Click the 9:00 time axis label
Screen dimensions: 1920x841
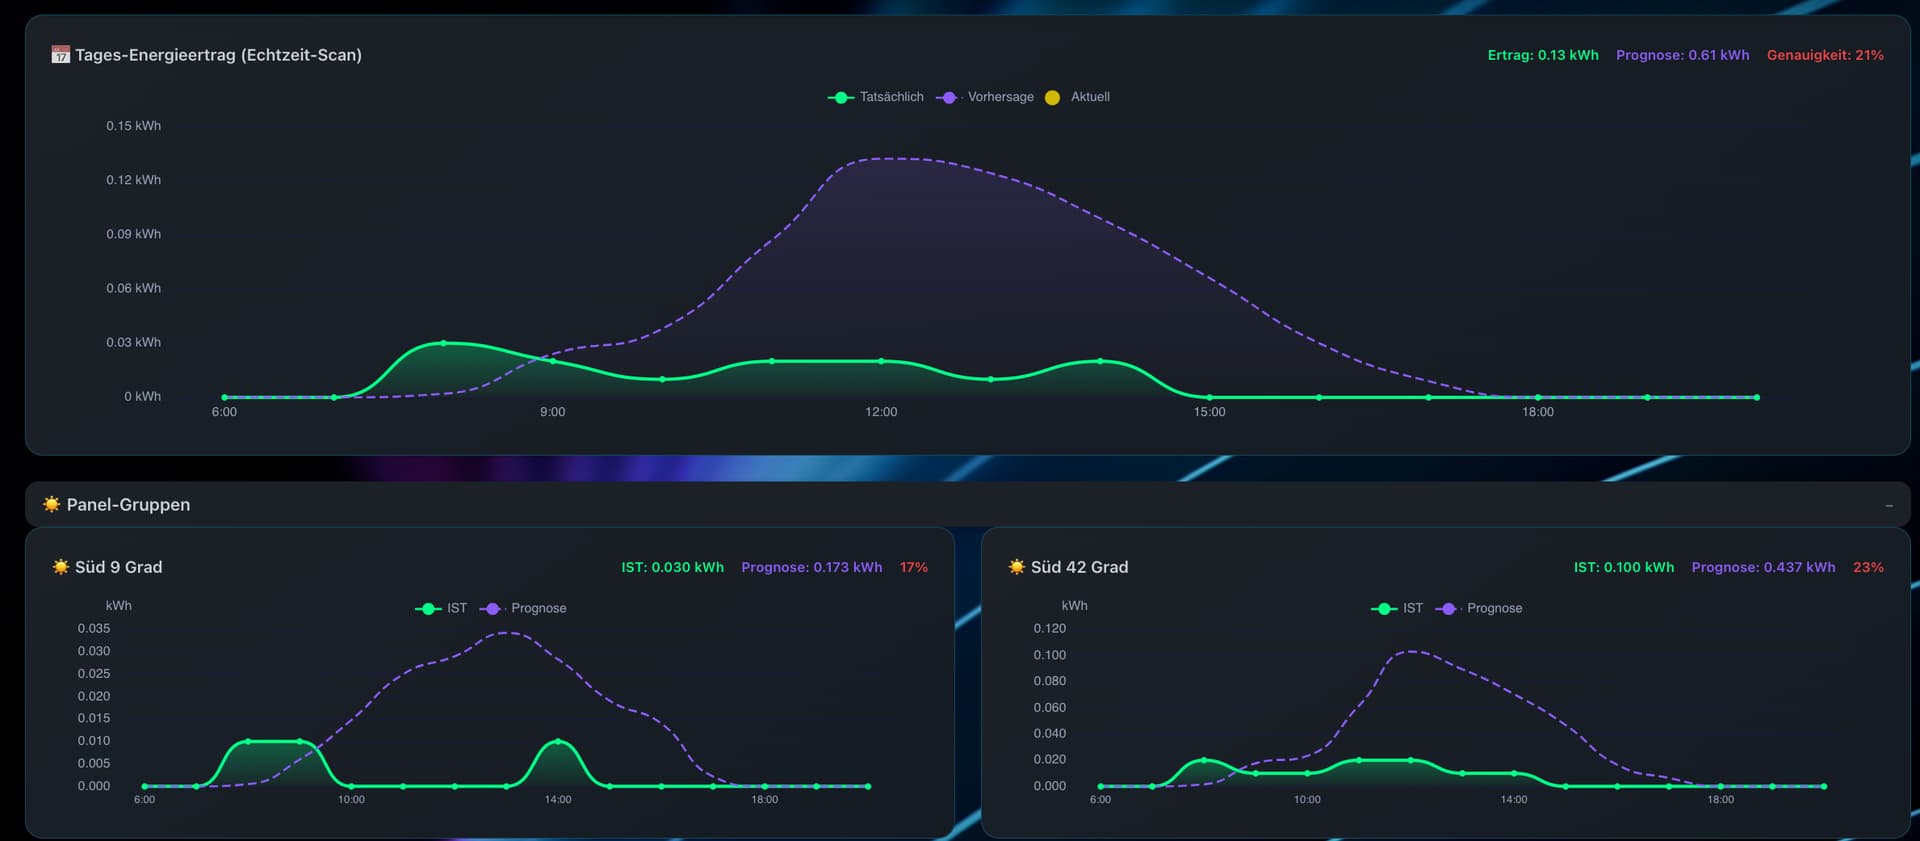[552, 412]
